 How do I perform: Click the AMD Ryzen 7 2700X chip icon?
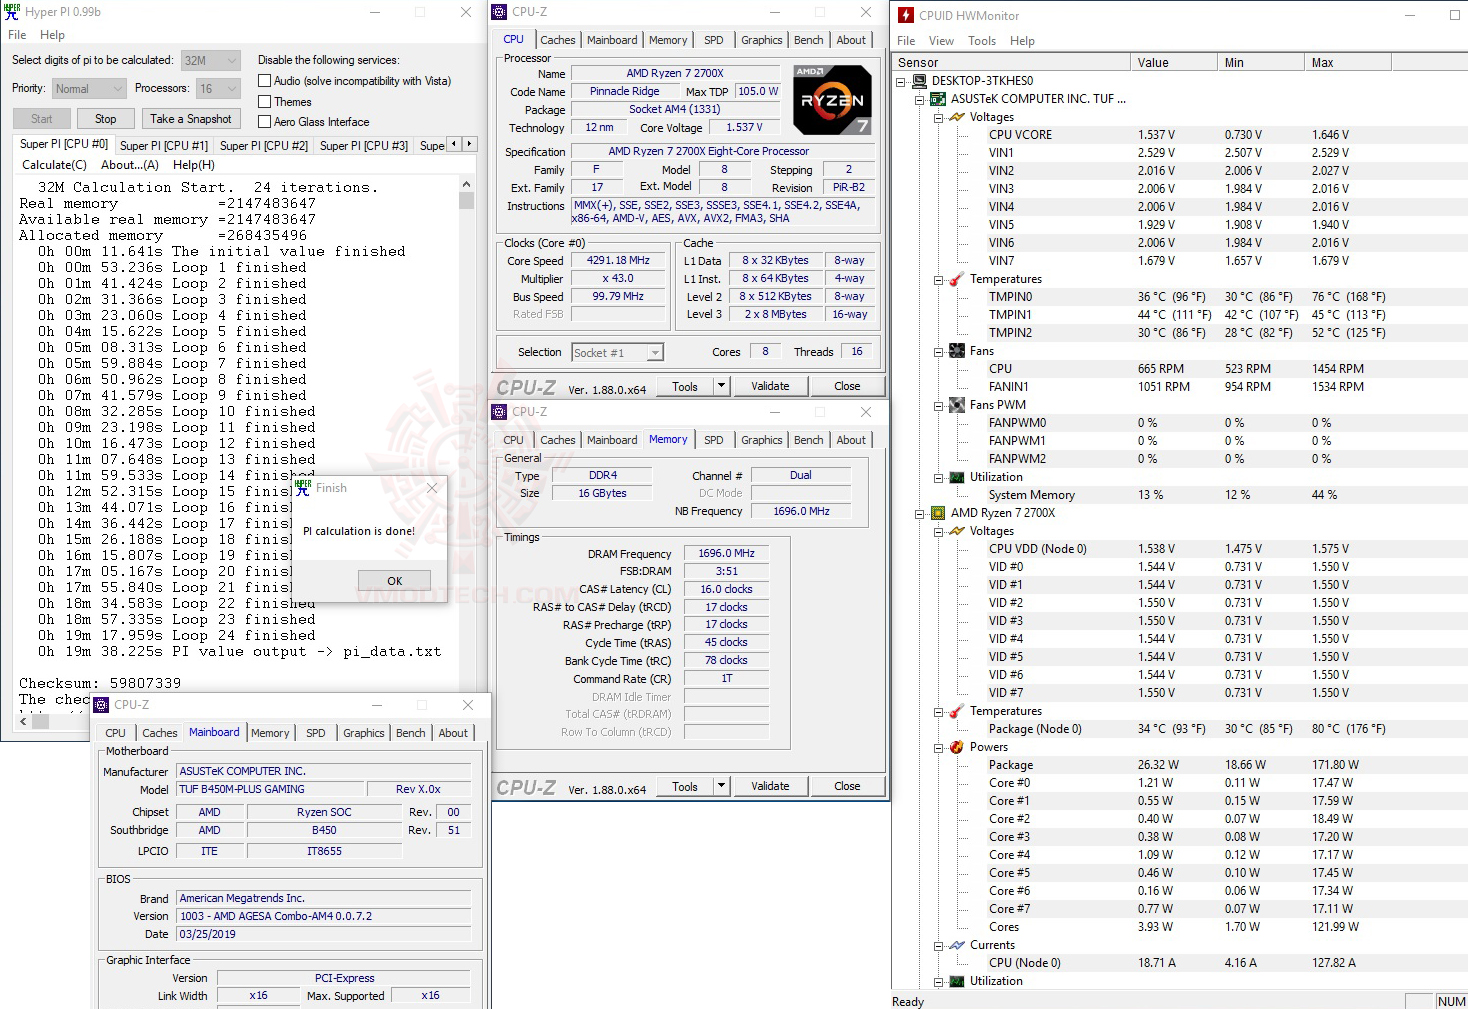coord(938,513)
